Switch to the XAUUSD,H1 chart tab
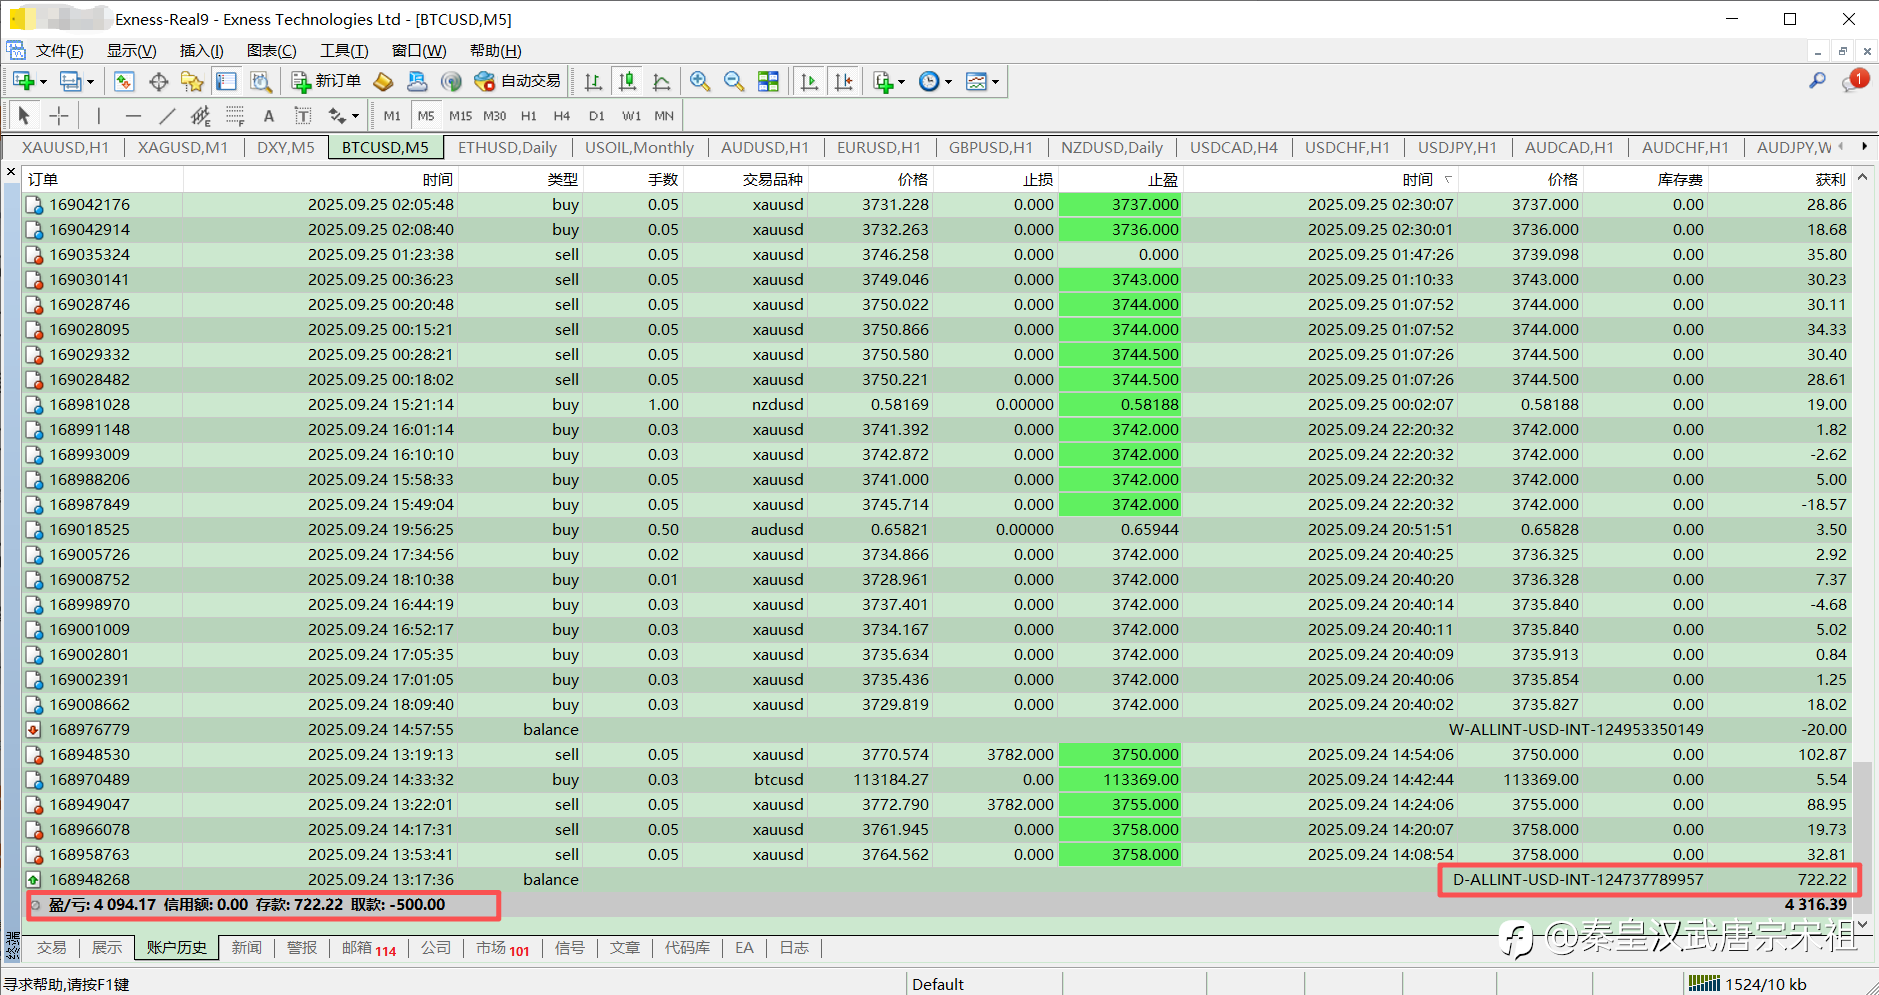1879x995 pixels. point(65,147)
